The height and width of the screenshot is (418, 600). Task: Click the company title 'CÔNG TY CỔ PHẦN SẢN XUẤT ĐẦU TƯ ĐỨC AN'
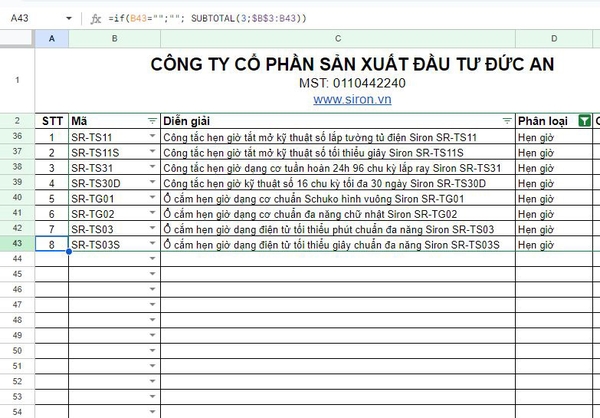pyautogui.click(x=352, y=64)
